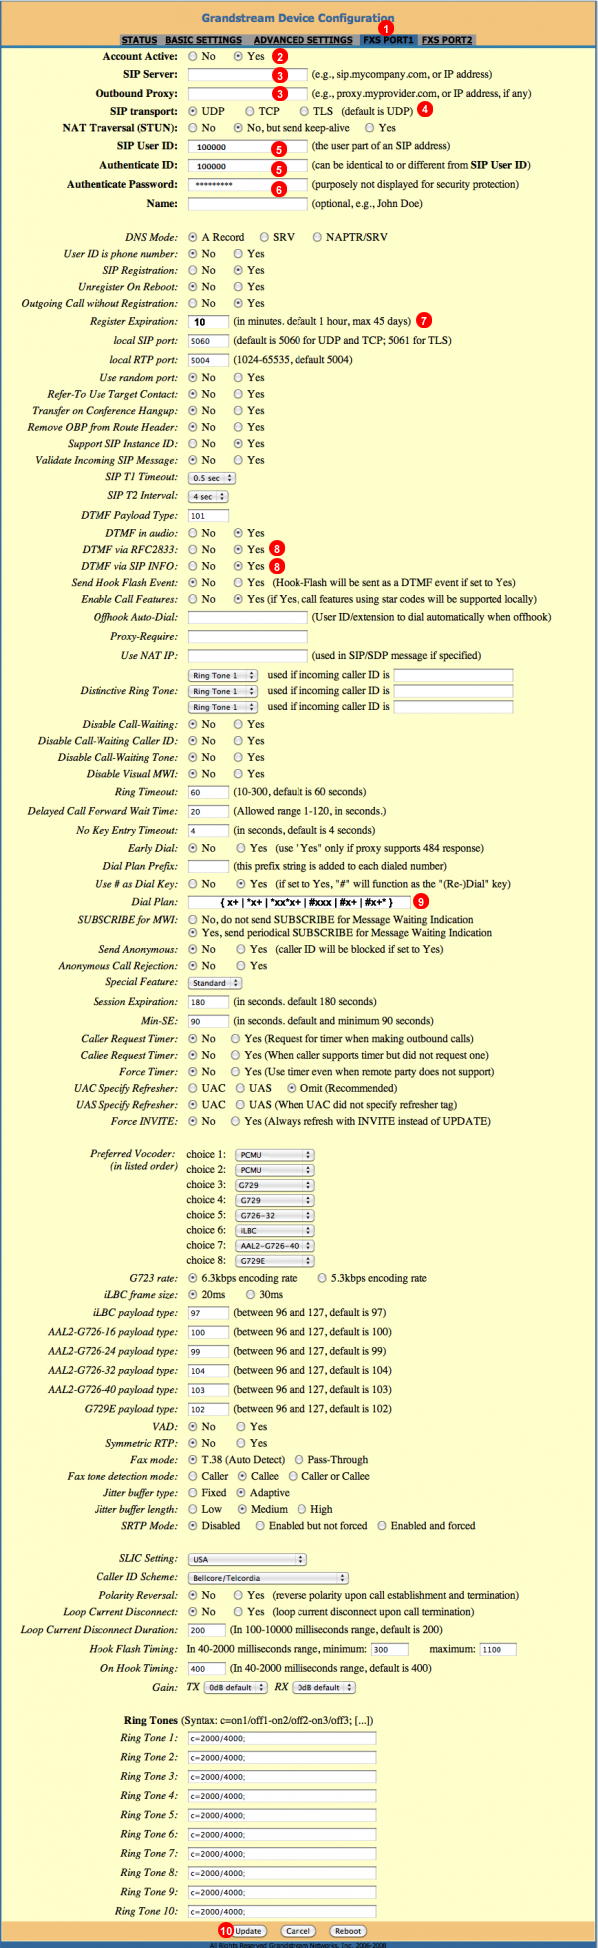Set Send Hook Flash Event to Yes

click(238, 582)
